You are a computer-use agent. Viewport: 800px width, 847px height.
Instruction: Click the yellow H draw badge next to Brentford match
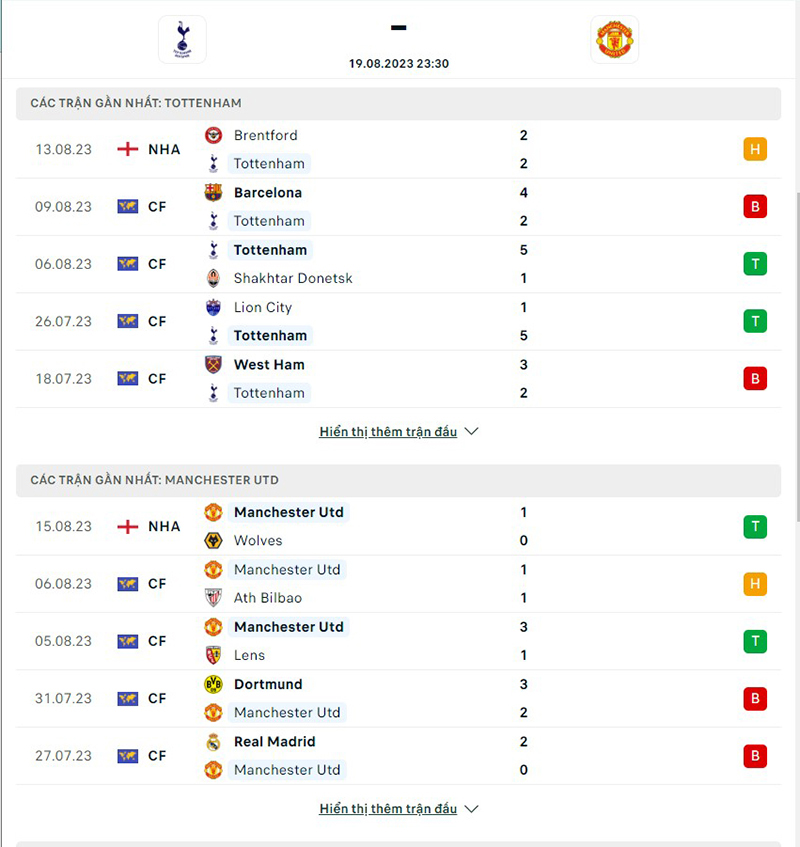click(755, 149)
